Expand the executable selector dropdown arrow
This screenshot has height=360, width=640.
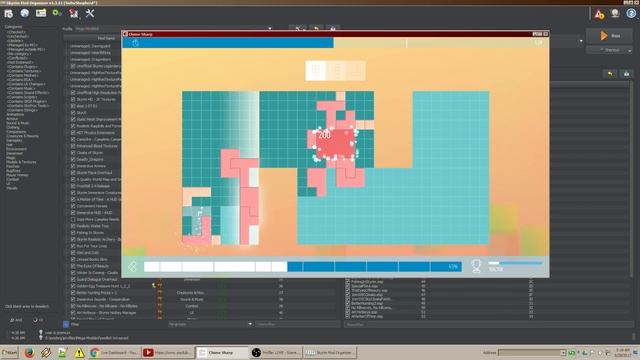coord(581,41)
